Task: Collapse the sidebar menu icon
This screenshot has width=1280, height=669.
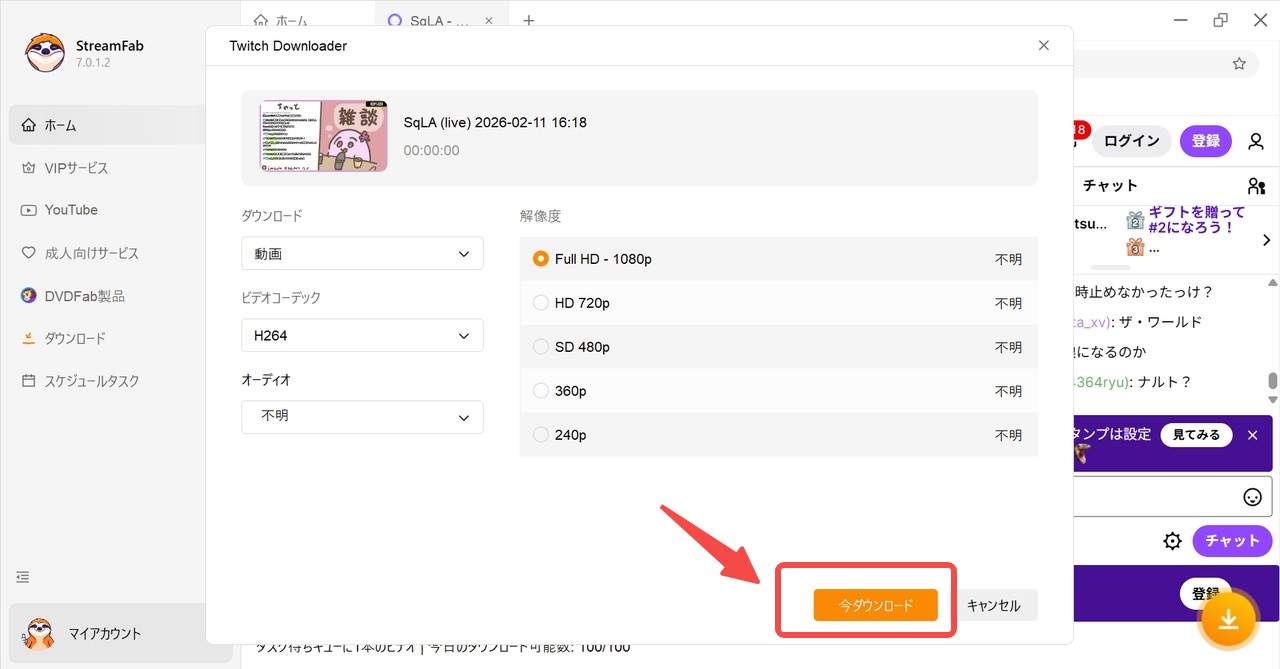Action: (24, 577)
